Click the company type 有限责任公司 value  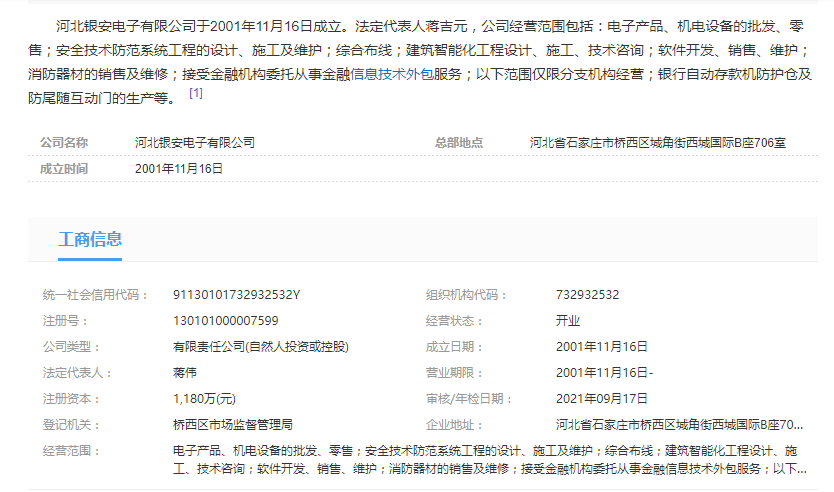click(x=260, y=347)
